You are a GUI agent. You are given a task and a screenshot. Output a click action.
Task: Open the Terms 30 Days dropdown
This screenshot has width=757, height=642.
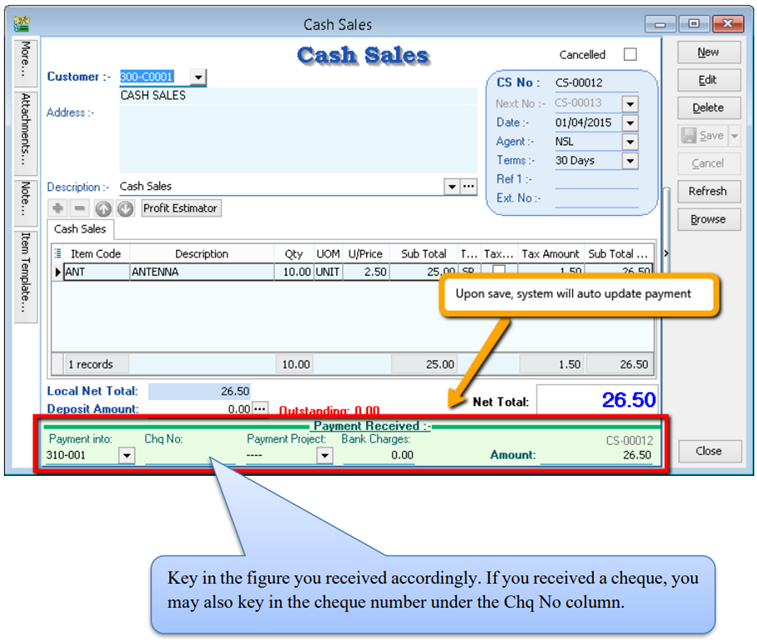(x=629, y=160)
